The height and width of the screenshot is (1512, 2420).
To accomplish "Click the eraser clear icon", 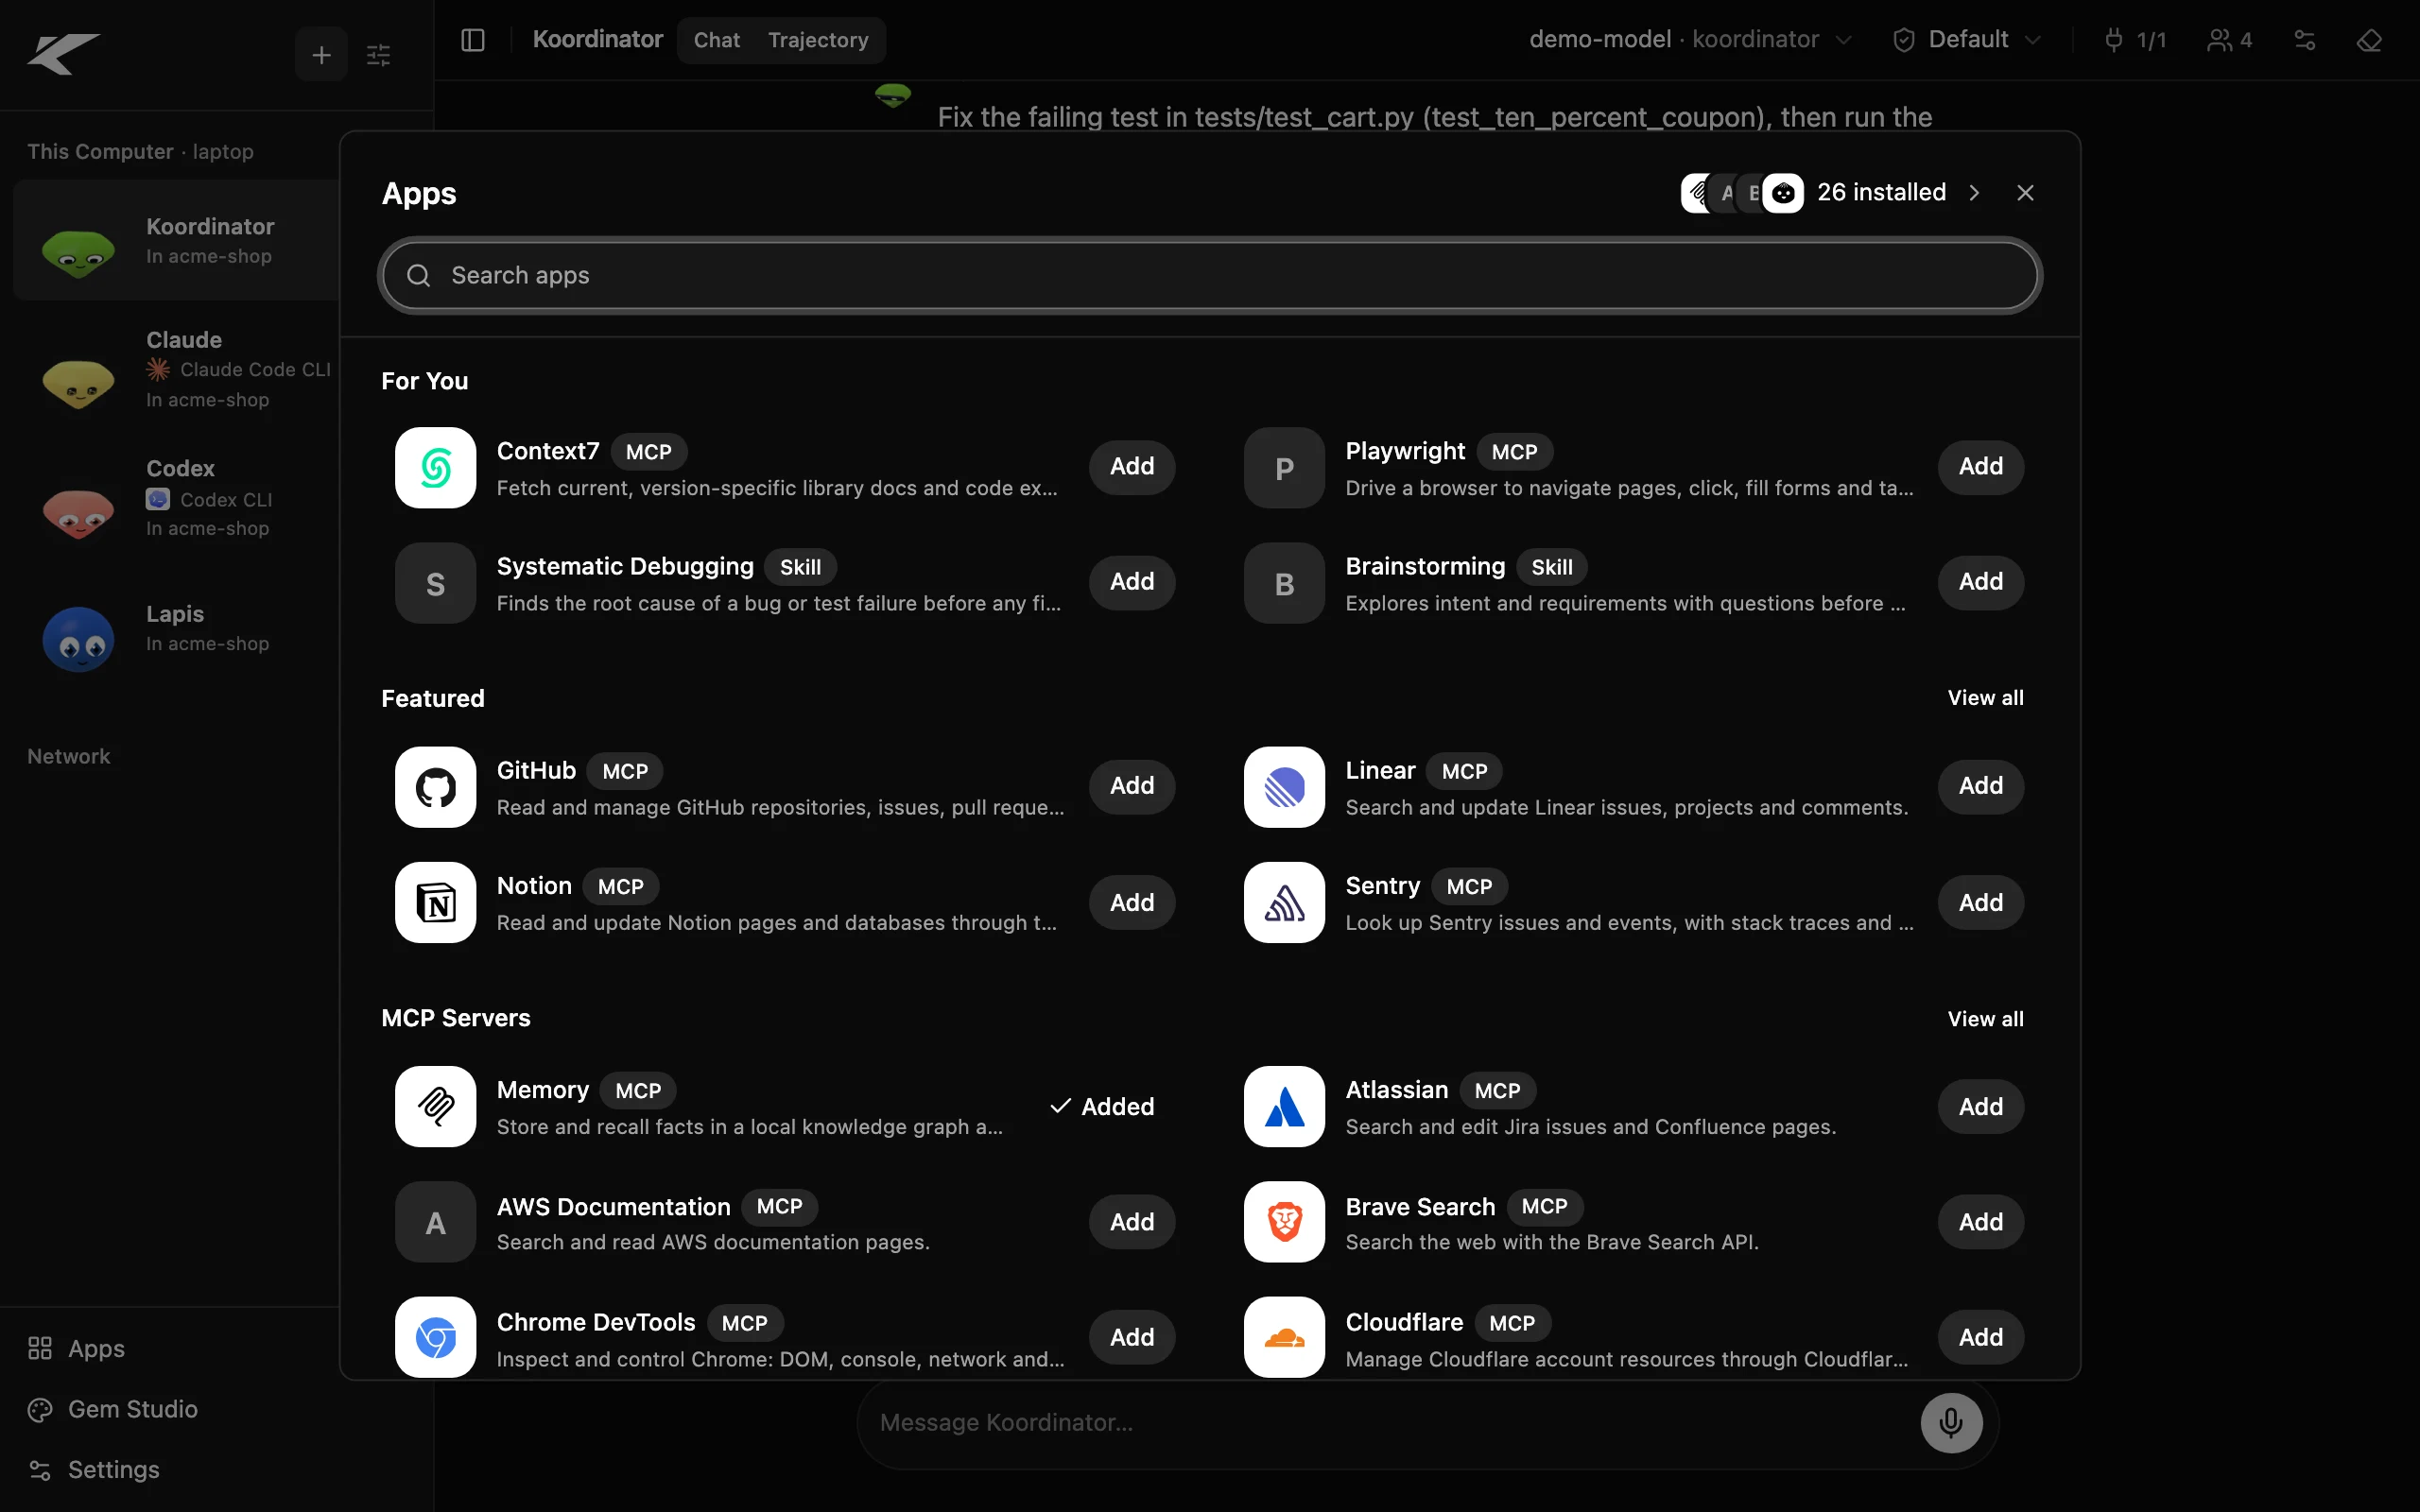I will click(x=2369, y=40).
